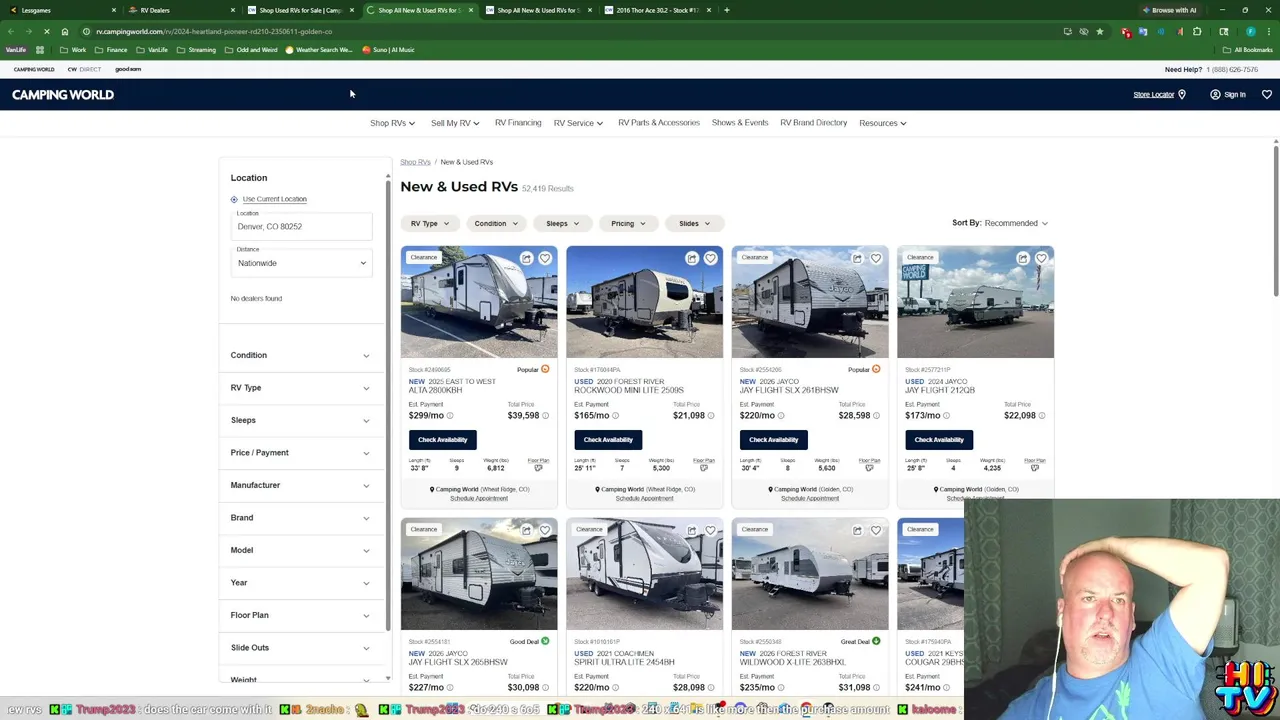Image resolution: width=1280 pixels, height=720 pixels.
Task: Favorite the Jay Flight SLX 265BHSW listing
Action: pos(545,530)
